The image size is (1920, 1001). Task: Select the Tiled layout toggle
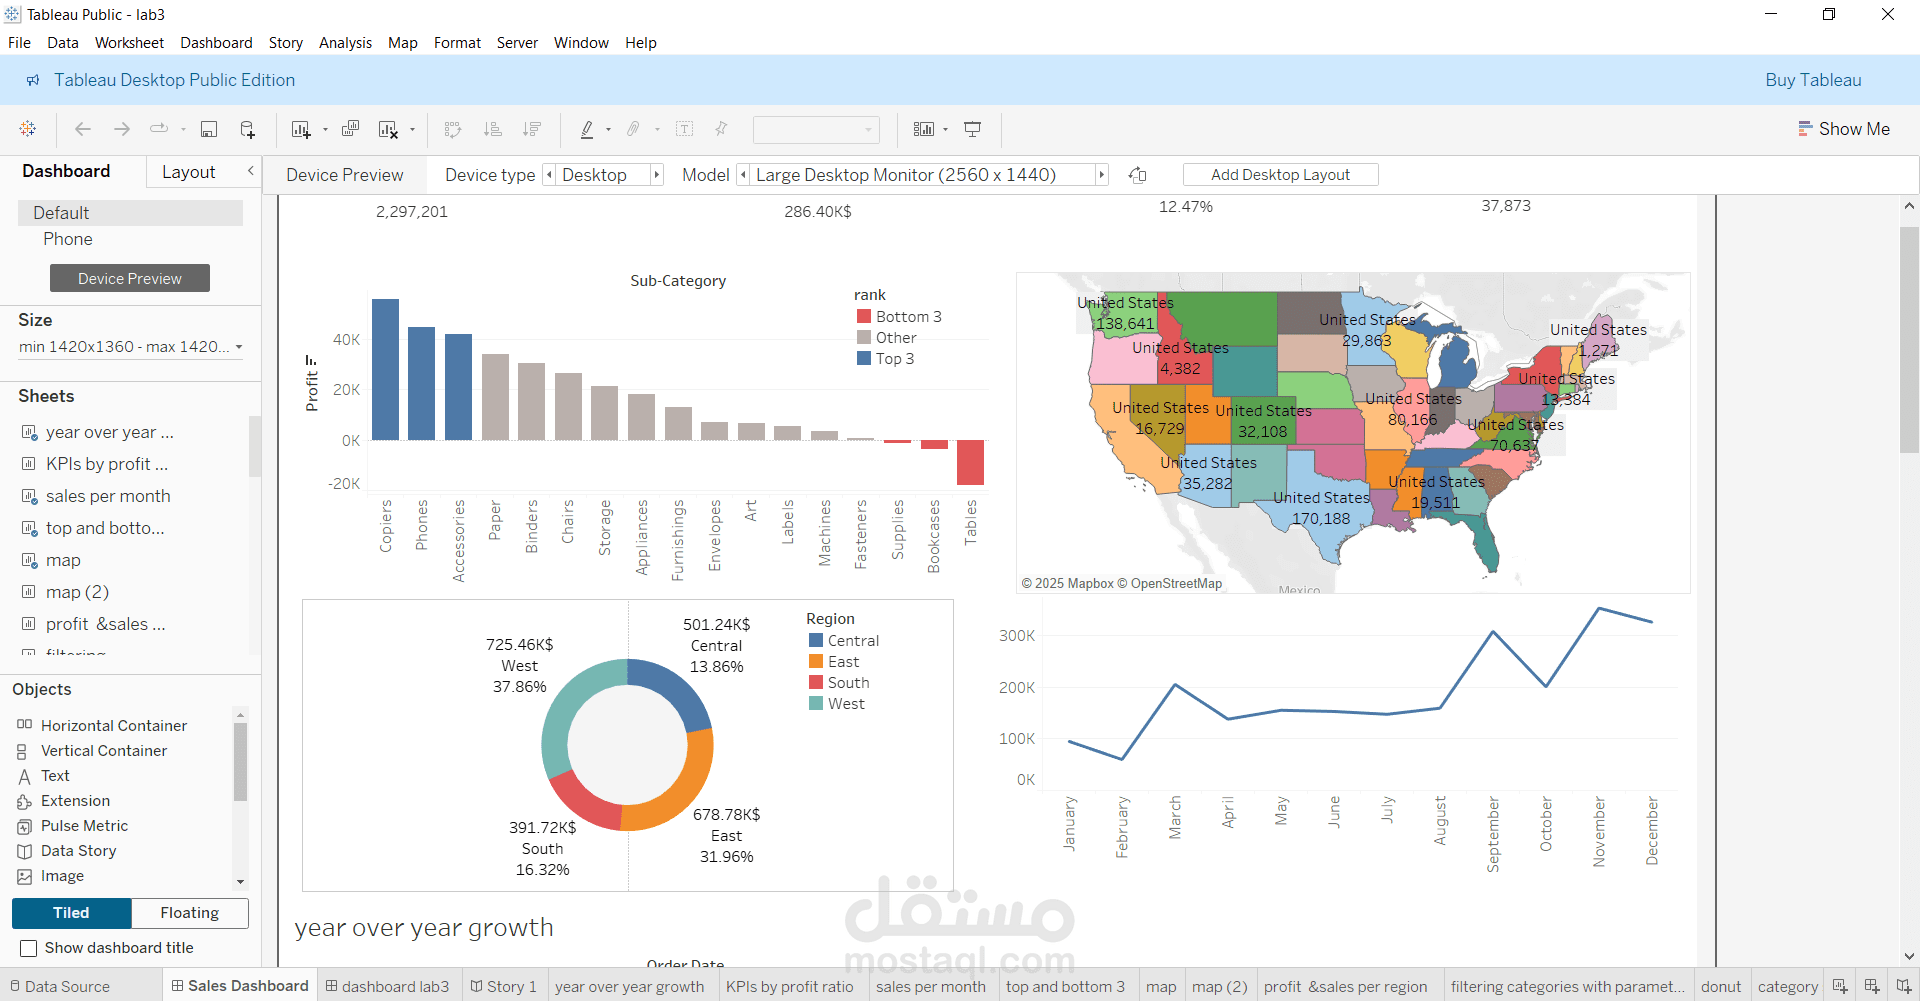click(x=71, y=913)
